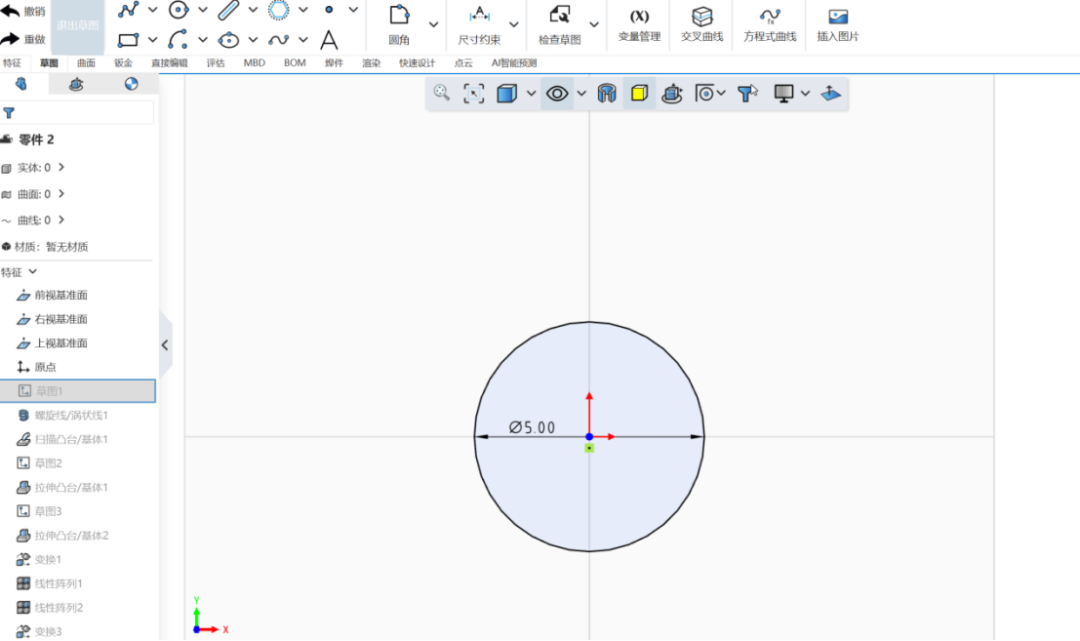Select the point sketch tool
The width and height of the screenshot is (1080, 641).
click(329, 10)
